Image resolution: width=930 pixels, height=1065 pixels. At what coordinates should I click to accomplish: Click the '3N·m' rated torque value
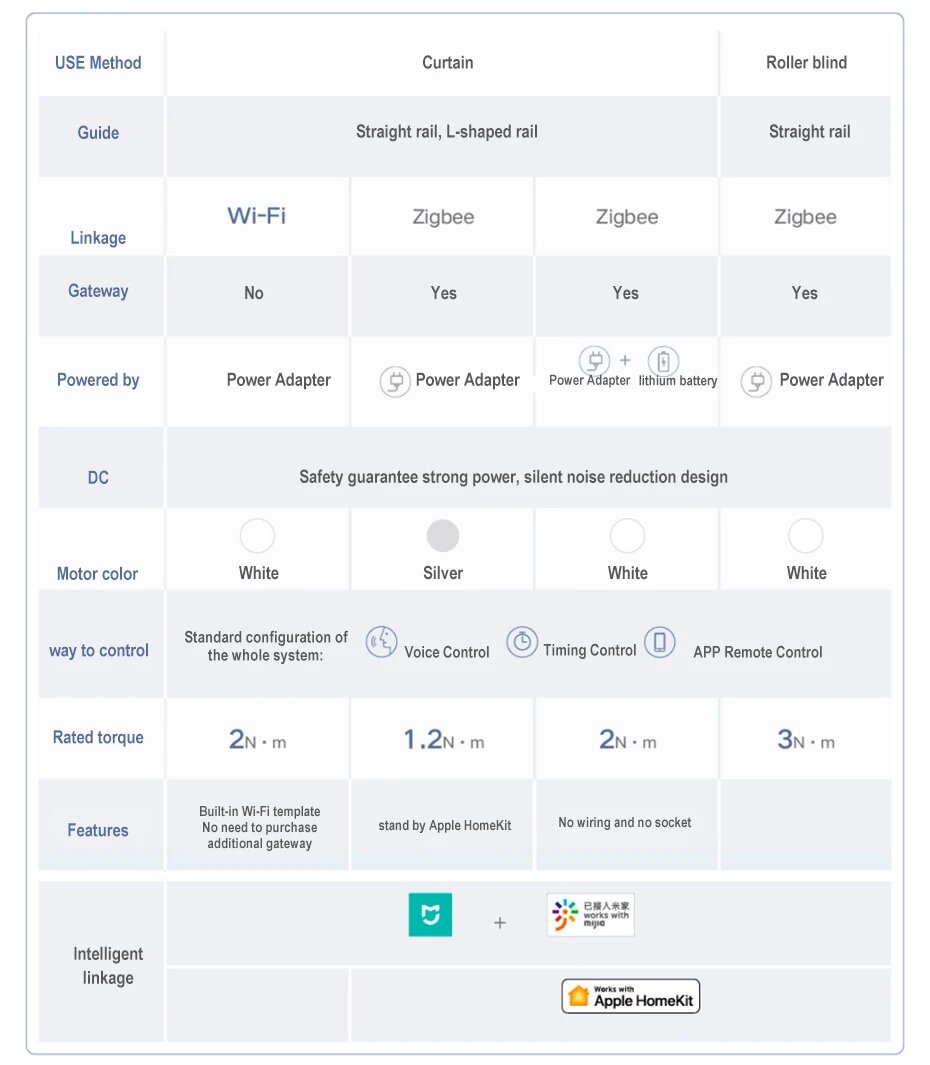click(806, 740)
